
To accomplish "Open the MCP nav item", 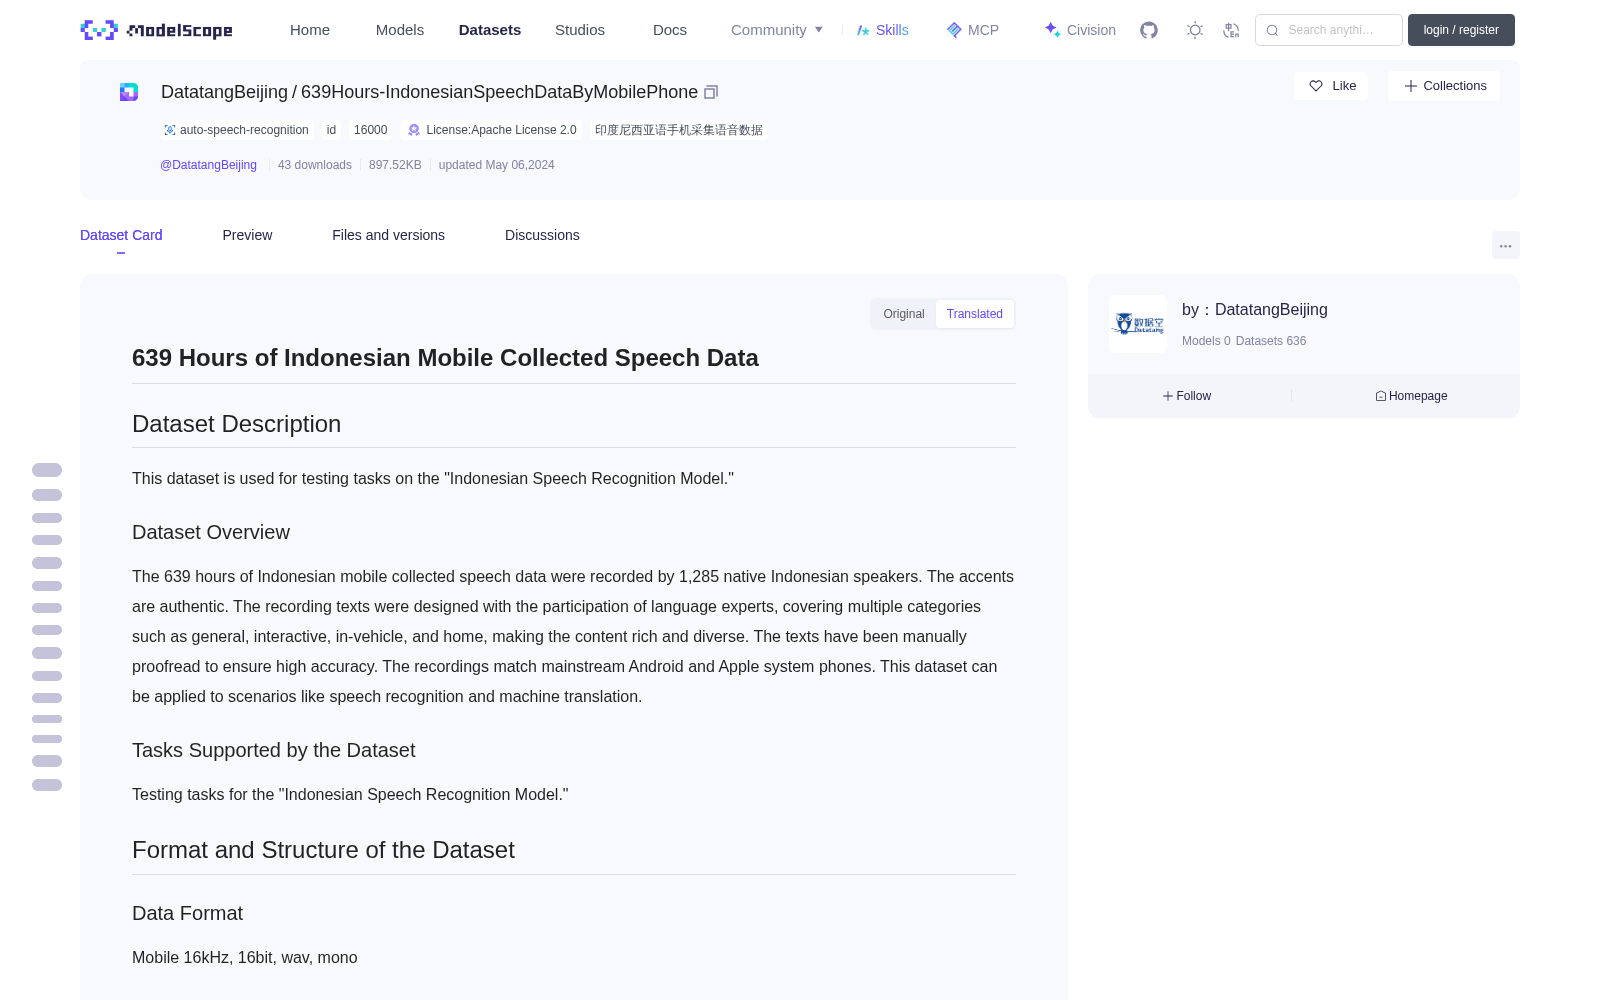I will [972, 30].
